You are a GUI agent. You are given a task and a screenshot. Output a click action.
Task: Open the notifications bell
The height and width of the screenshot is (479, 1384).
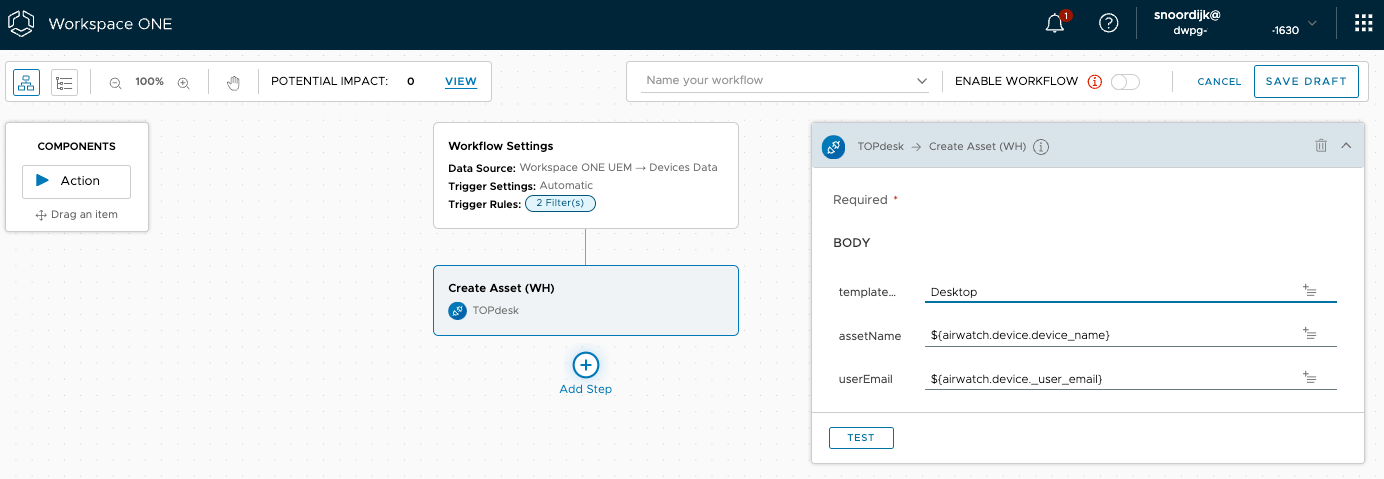pos(1056,23)
